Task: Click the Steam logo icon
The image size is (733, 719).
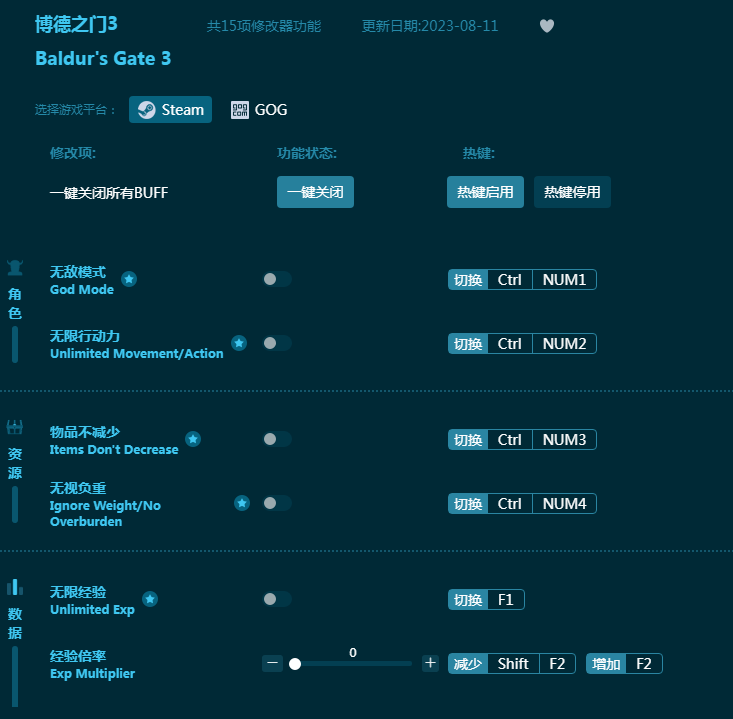Action: pos(146,110)
